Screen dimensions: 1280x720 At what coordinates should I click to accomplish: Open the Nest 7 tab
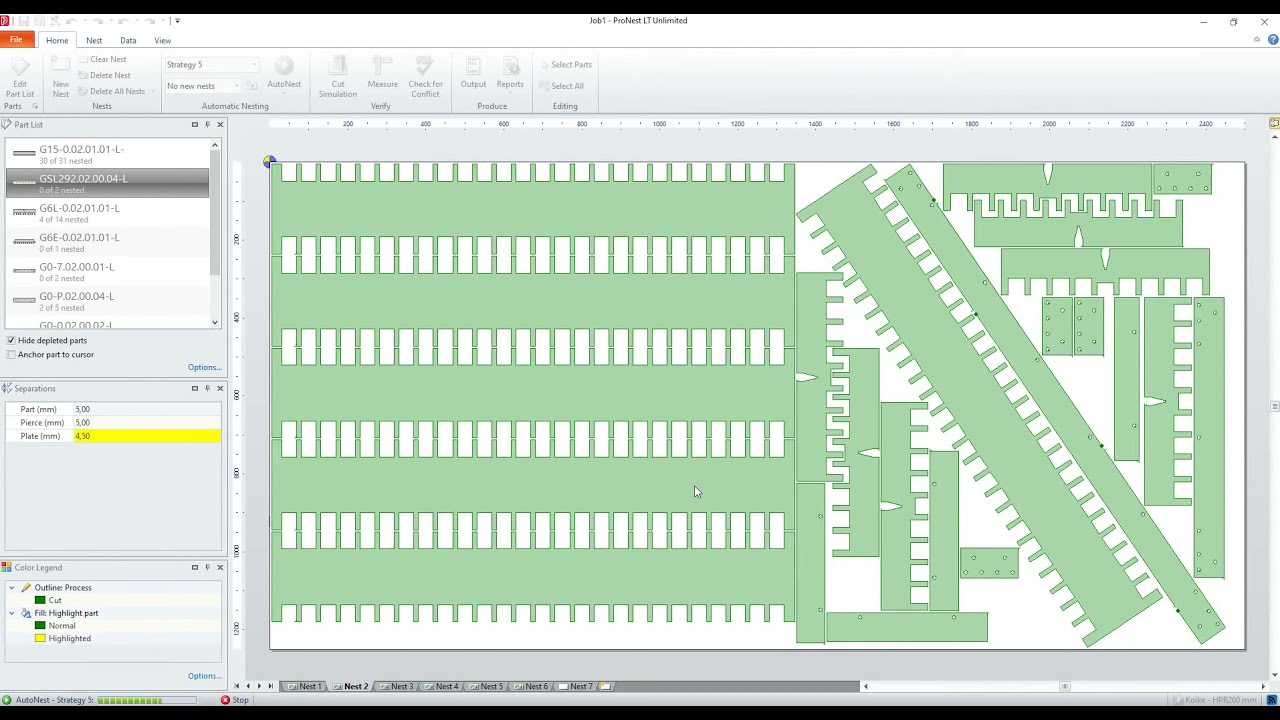click(x=576, y=686)
